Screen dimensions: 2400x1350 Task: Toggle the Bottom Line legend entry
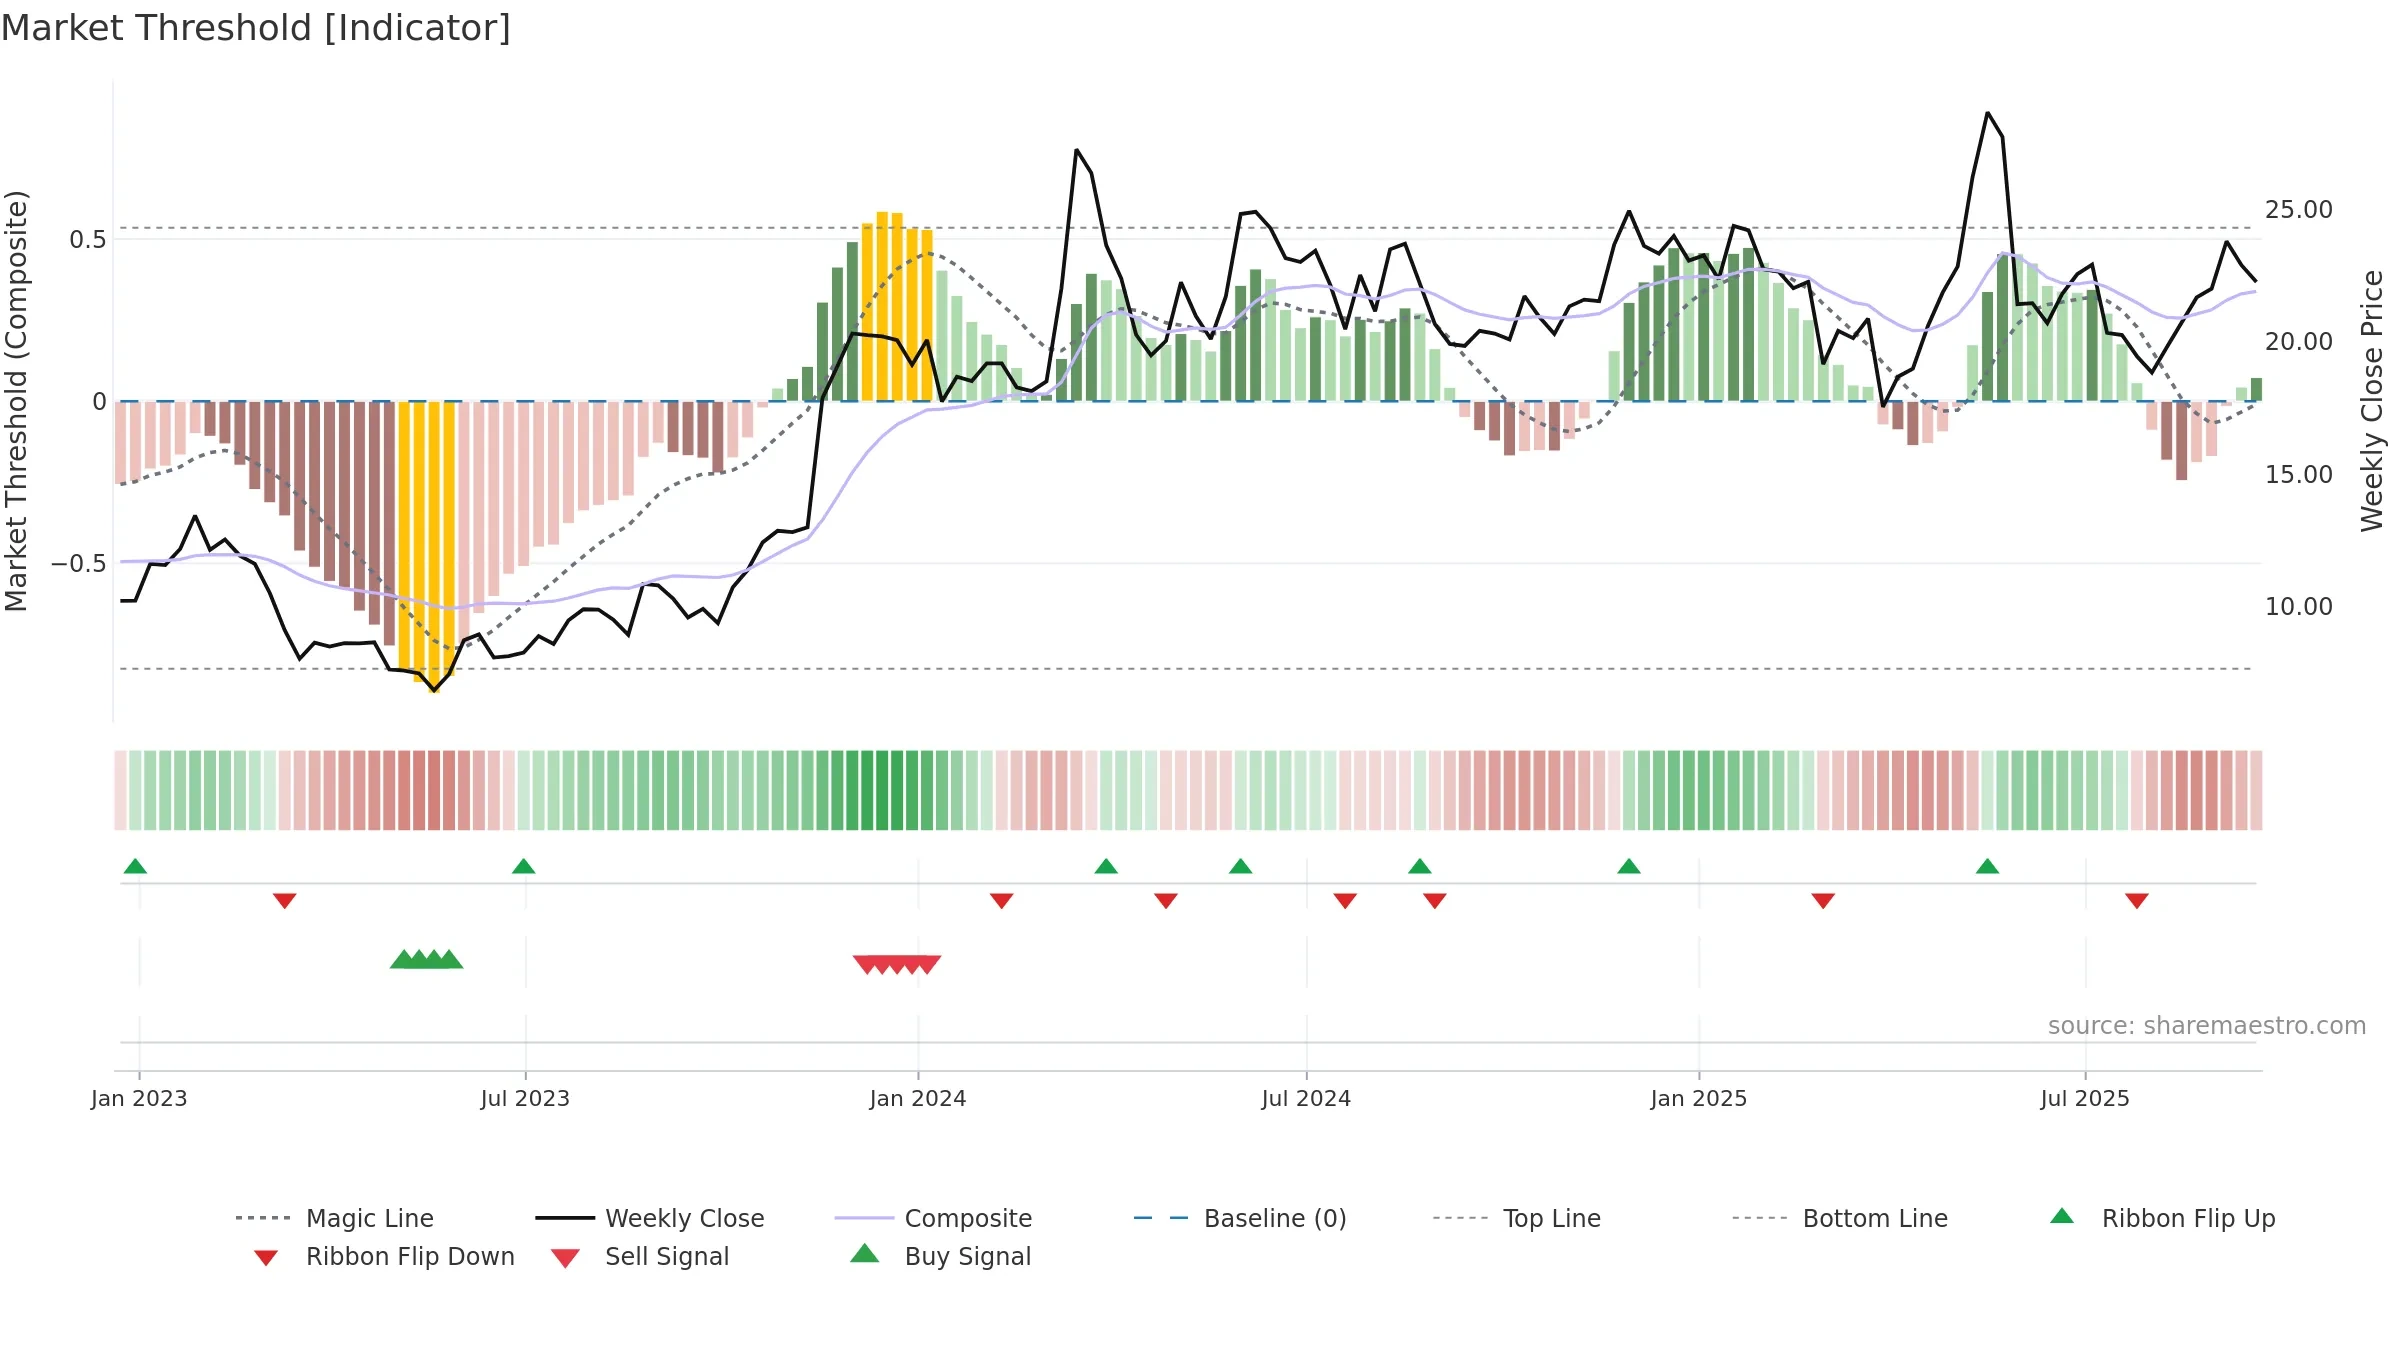(1840, 1218)
